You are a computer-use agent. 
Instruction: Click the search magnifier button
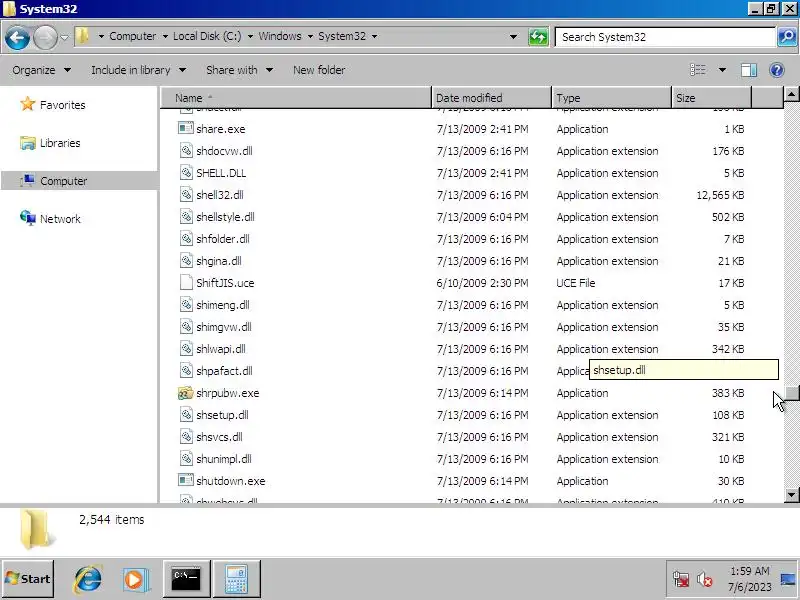pos(787,37)
